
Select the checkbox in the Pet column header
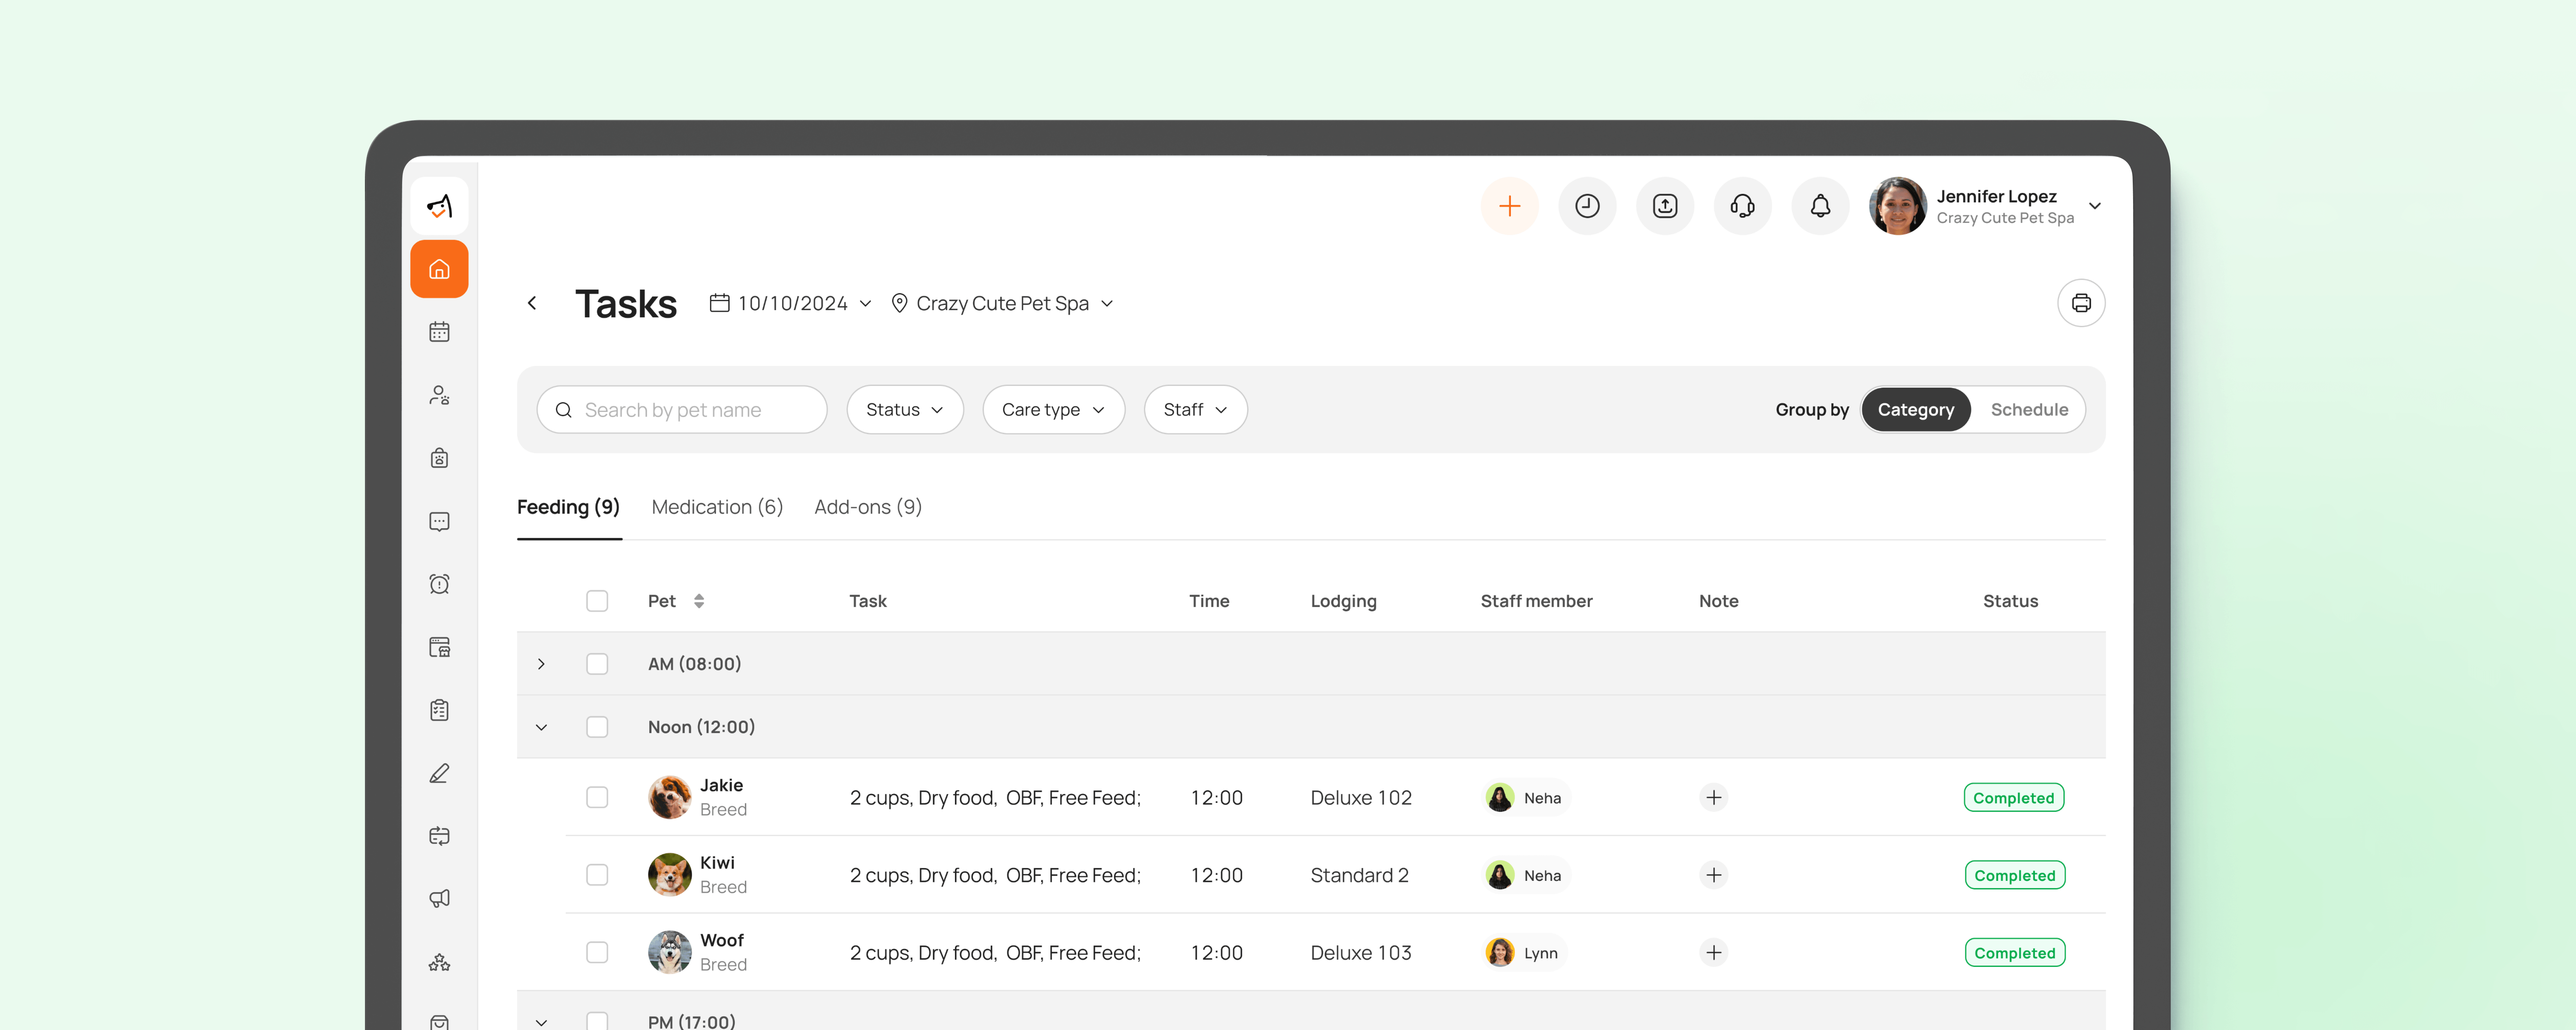[x=597, y=600]
